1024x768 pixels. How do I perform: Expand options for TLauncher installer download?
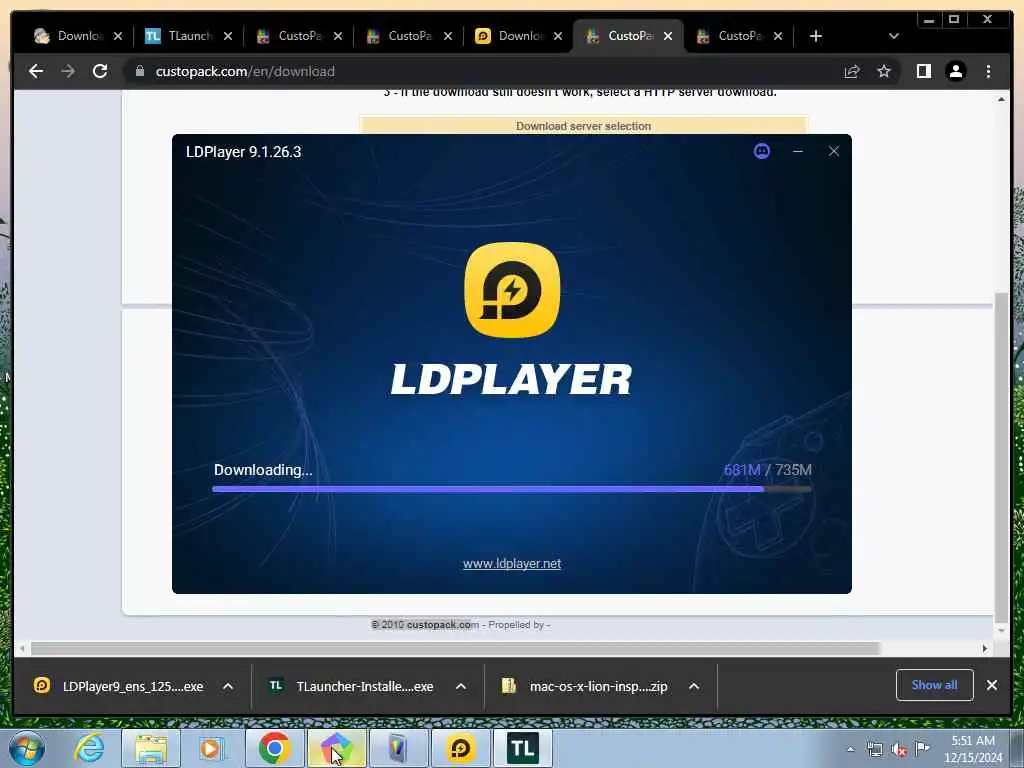tap(461, 686)
